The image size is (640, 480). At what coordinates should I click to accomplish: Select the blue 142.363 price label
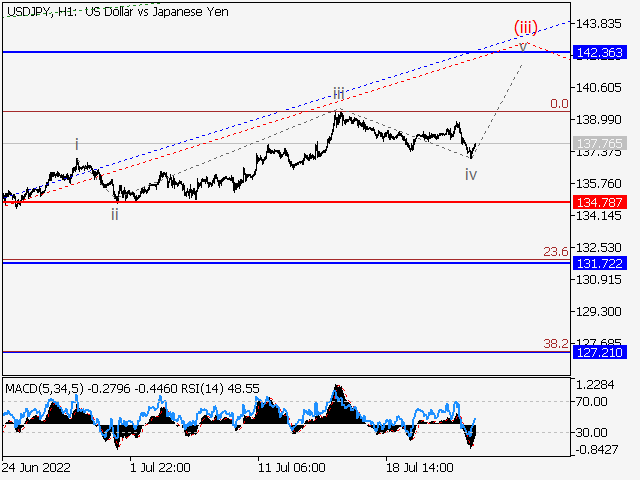pos(599,51)
